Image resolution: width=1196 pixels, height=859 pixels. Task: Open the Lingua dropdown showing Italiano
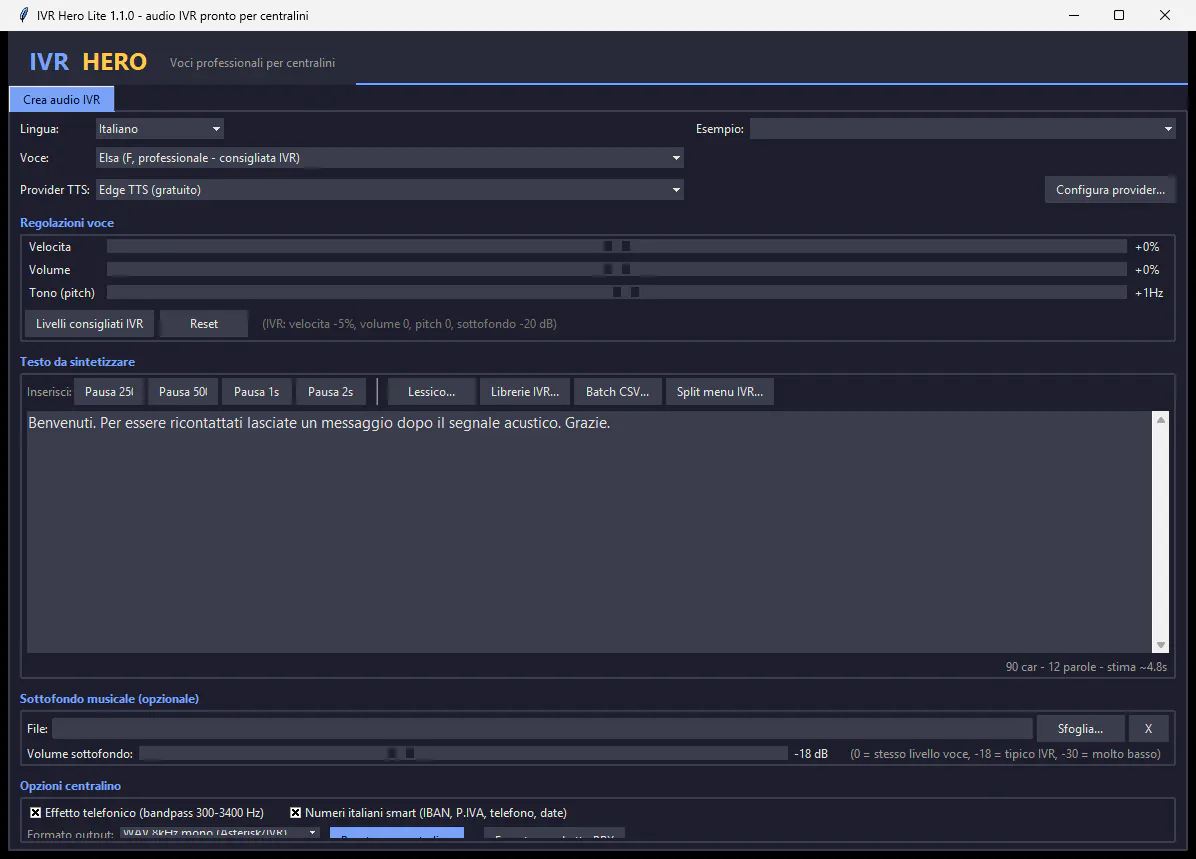(x=159, y=129)
